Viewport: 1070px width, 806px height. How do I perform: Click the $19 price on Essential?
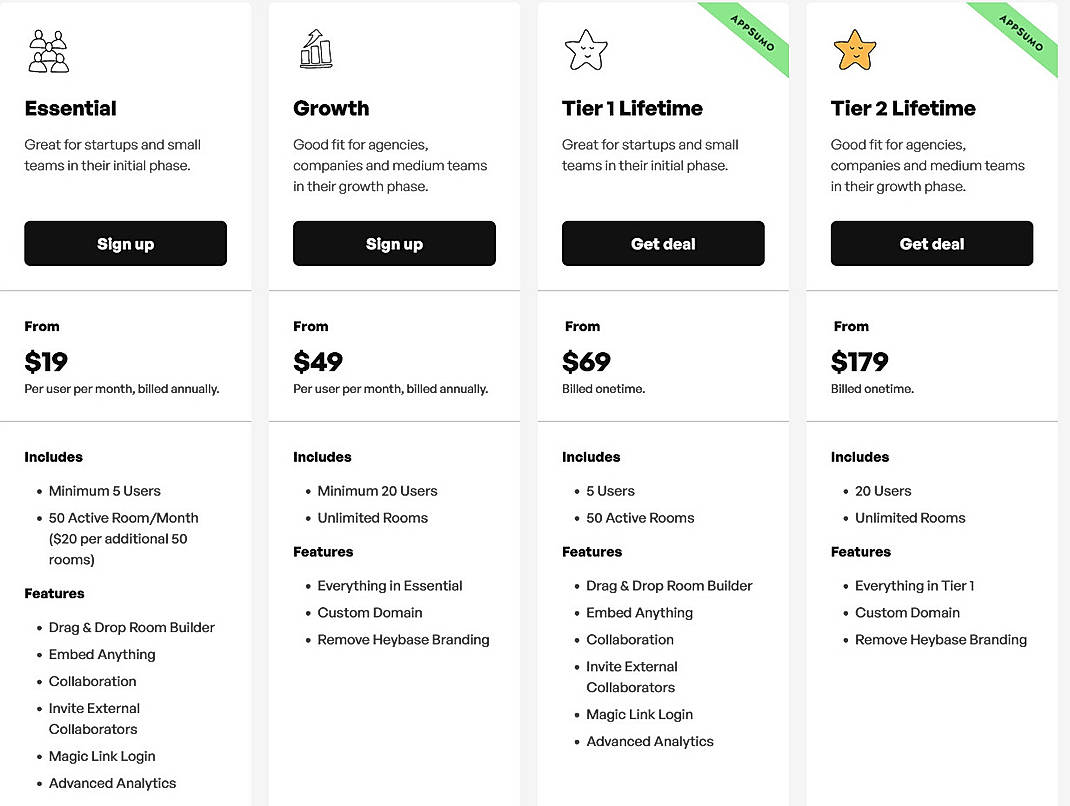coord(46,362)
